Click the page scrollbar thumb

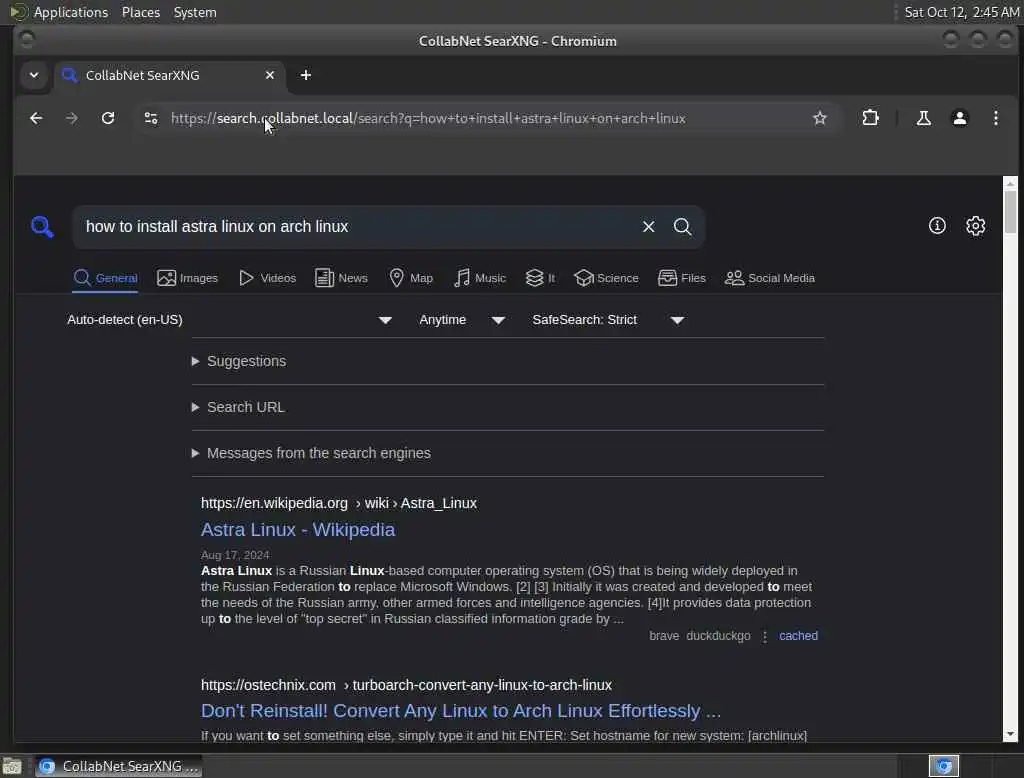[1010, 211]
